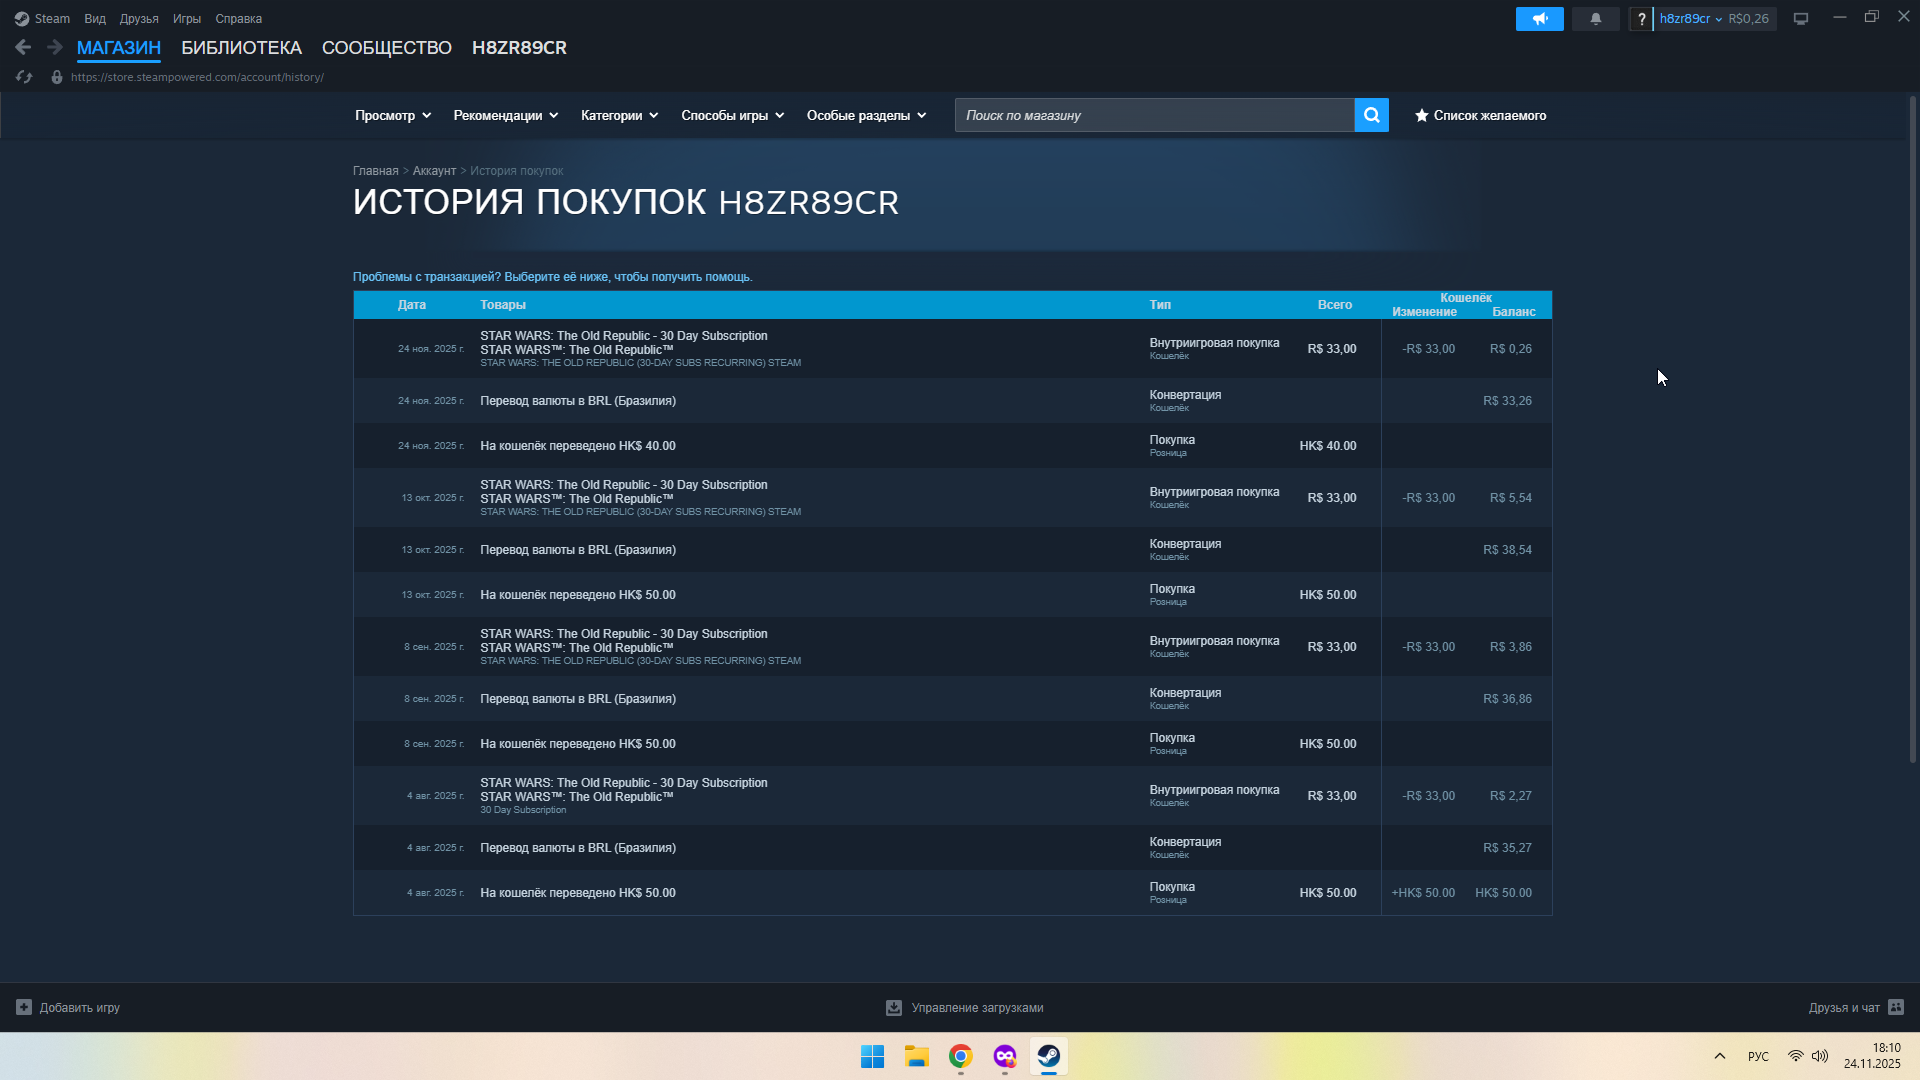Viewport: 1920px width, 1080px height.
Task: Open the Список желаемого link
Action: 1480,116
